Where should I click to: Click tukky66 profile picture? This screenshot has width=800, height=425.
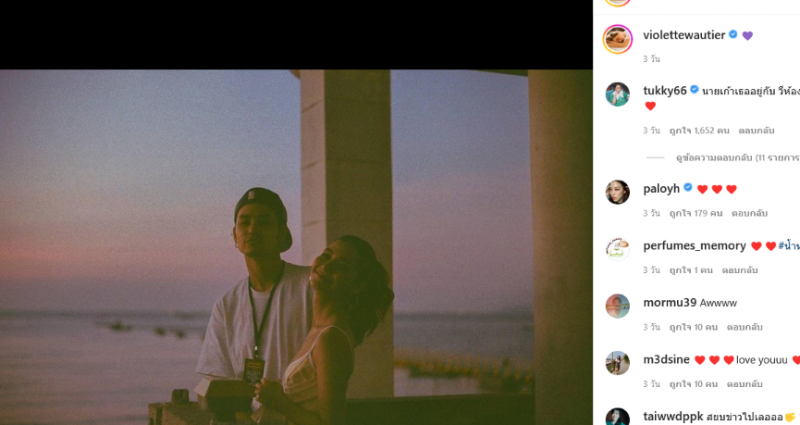tap(617, 94)
